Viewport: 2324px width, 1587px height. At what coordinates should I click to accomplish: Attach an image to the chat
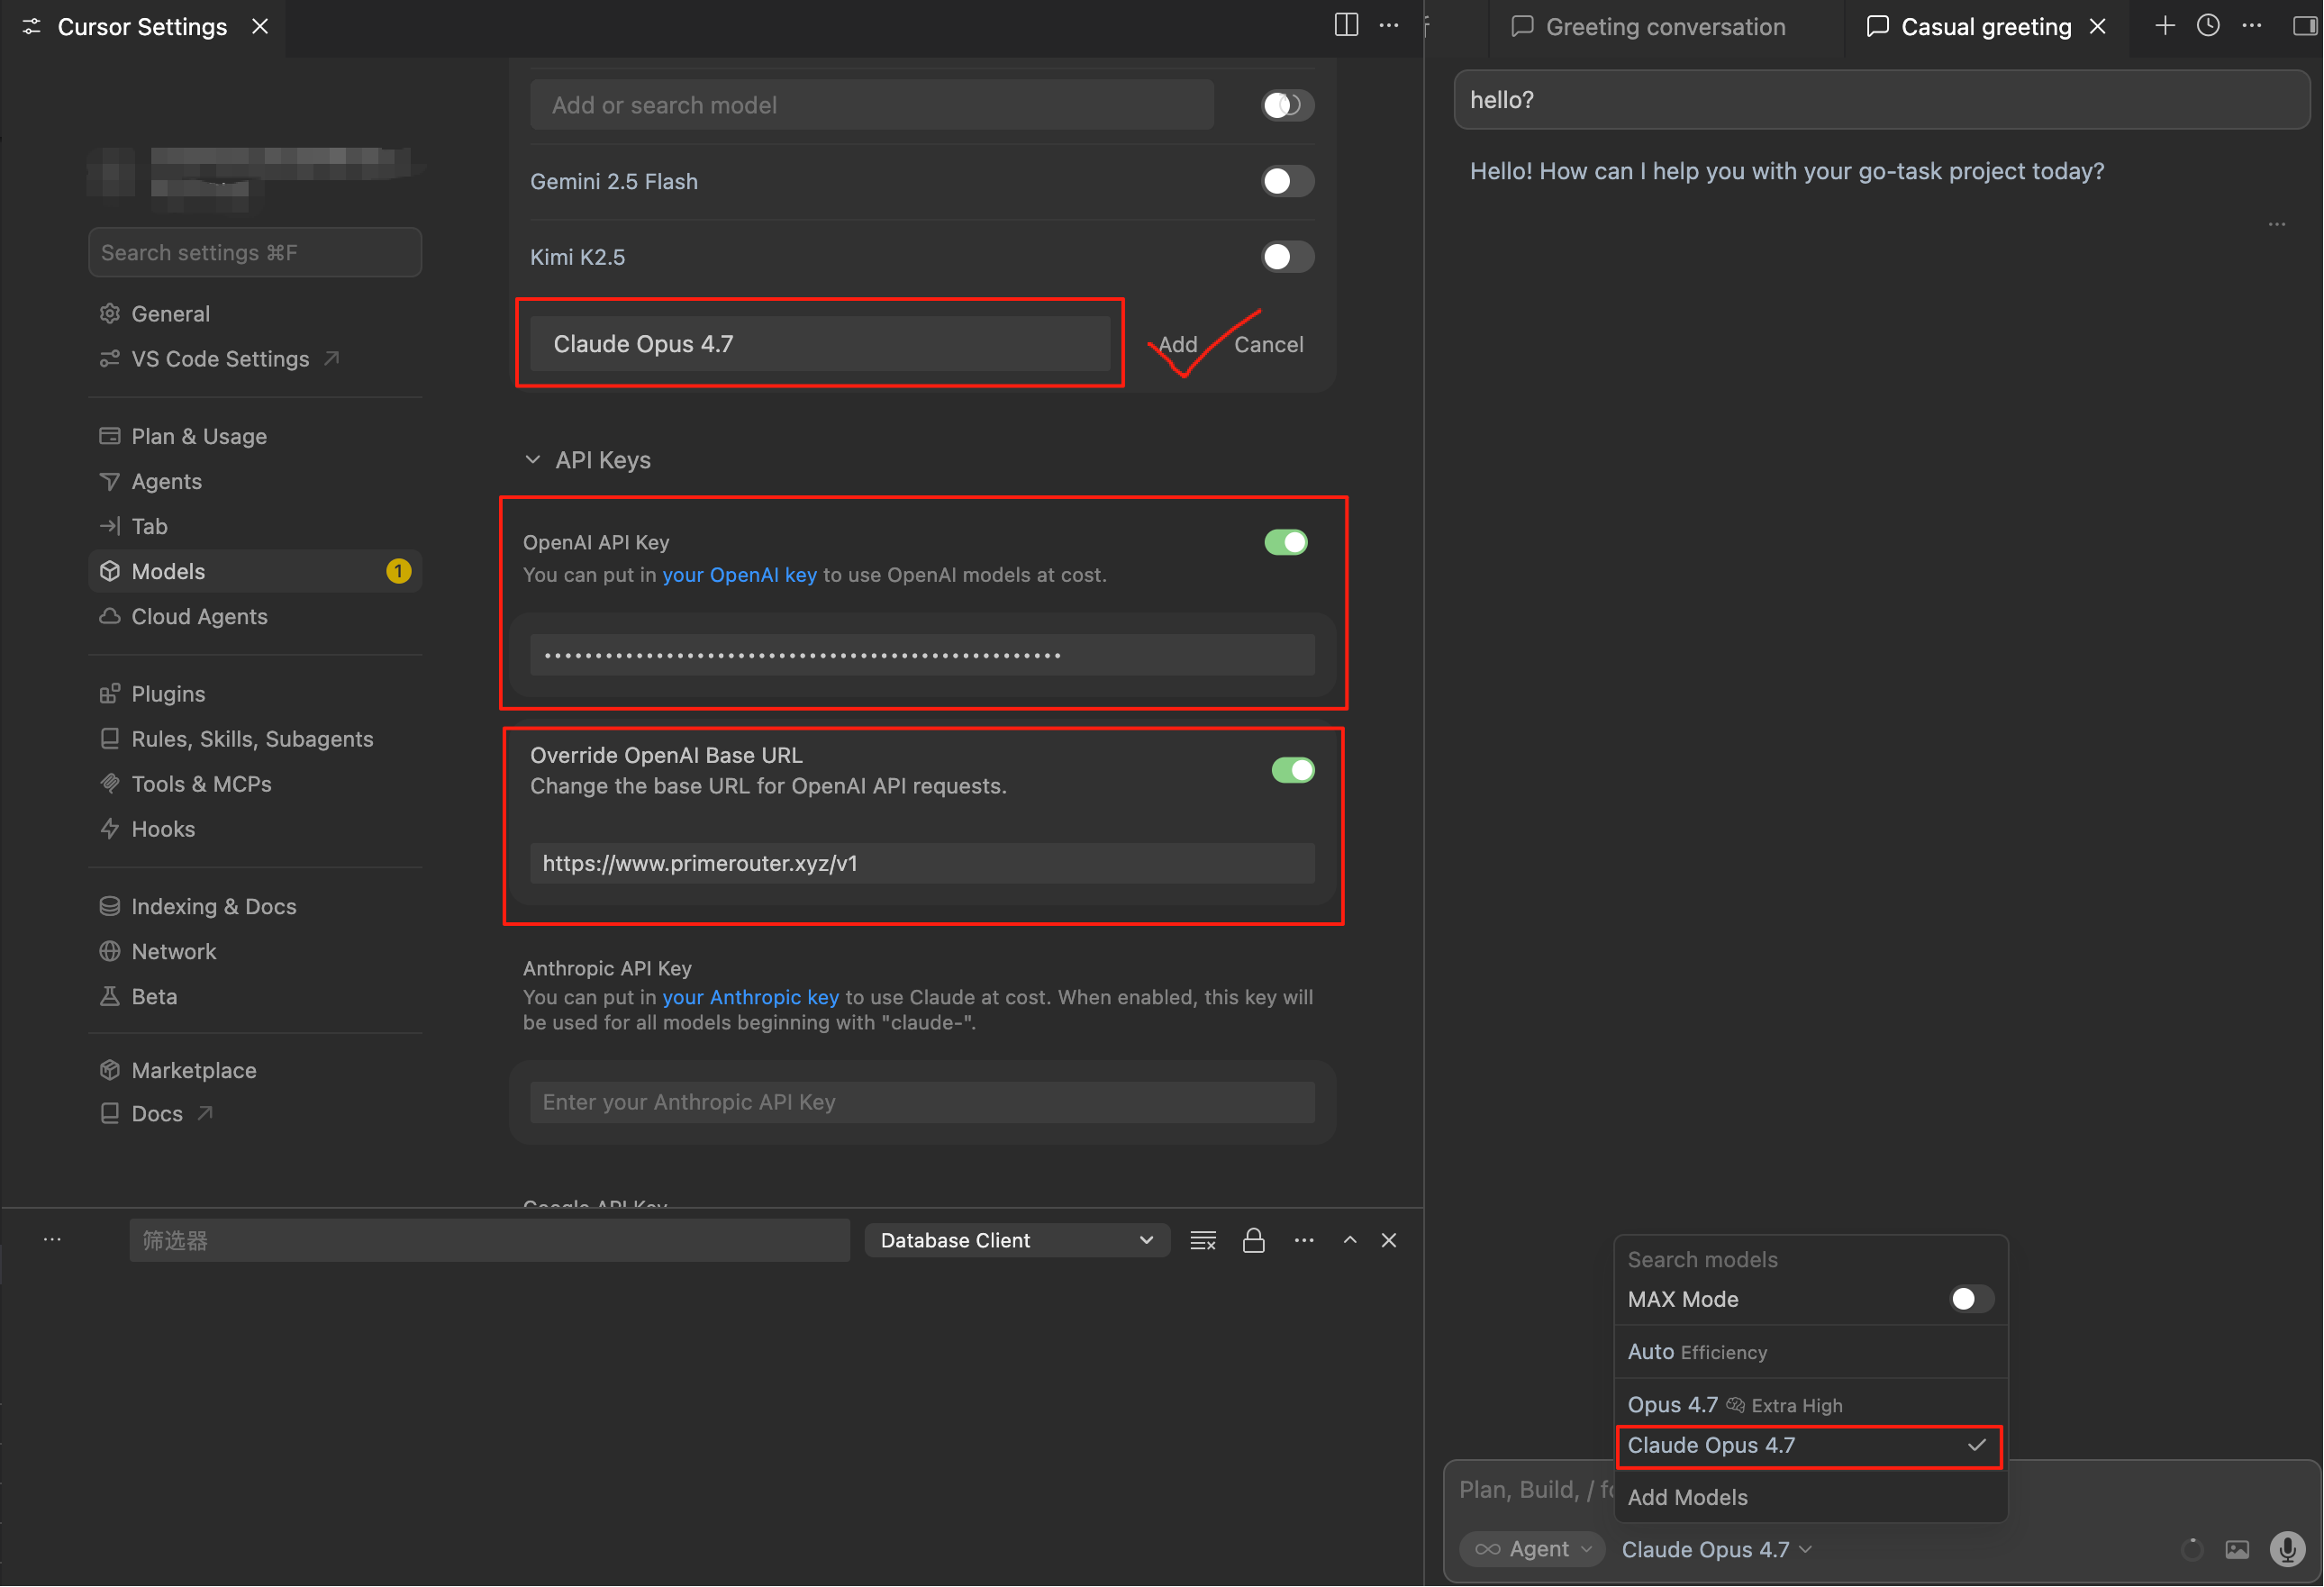coord(2237,1549)
